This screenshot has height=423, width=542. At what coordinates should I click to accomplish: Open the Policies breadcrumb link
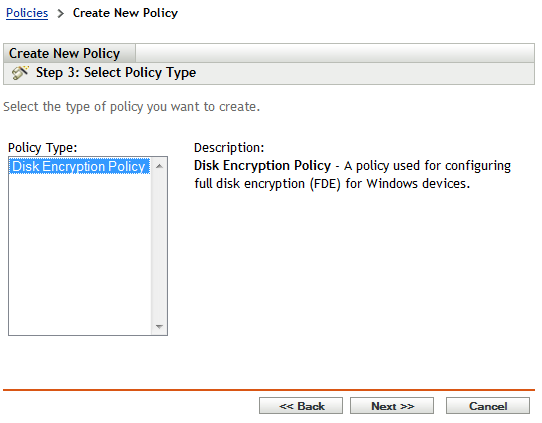point(27,13)
